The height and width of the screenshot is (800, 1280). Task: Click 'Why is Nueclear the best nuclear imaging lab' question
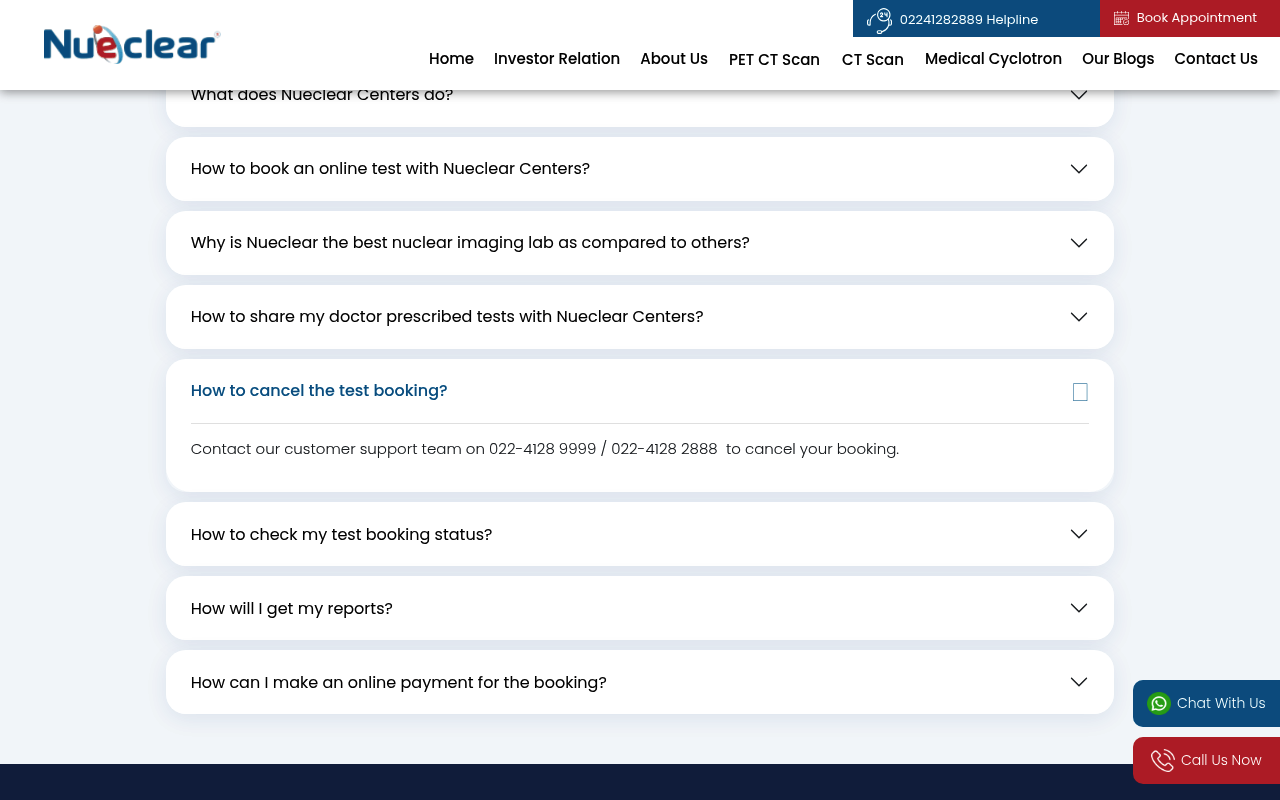tap(470, 243)
